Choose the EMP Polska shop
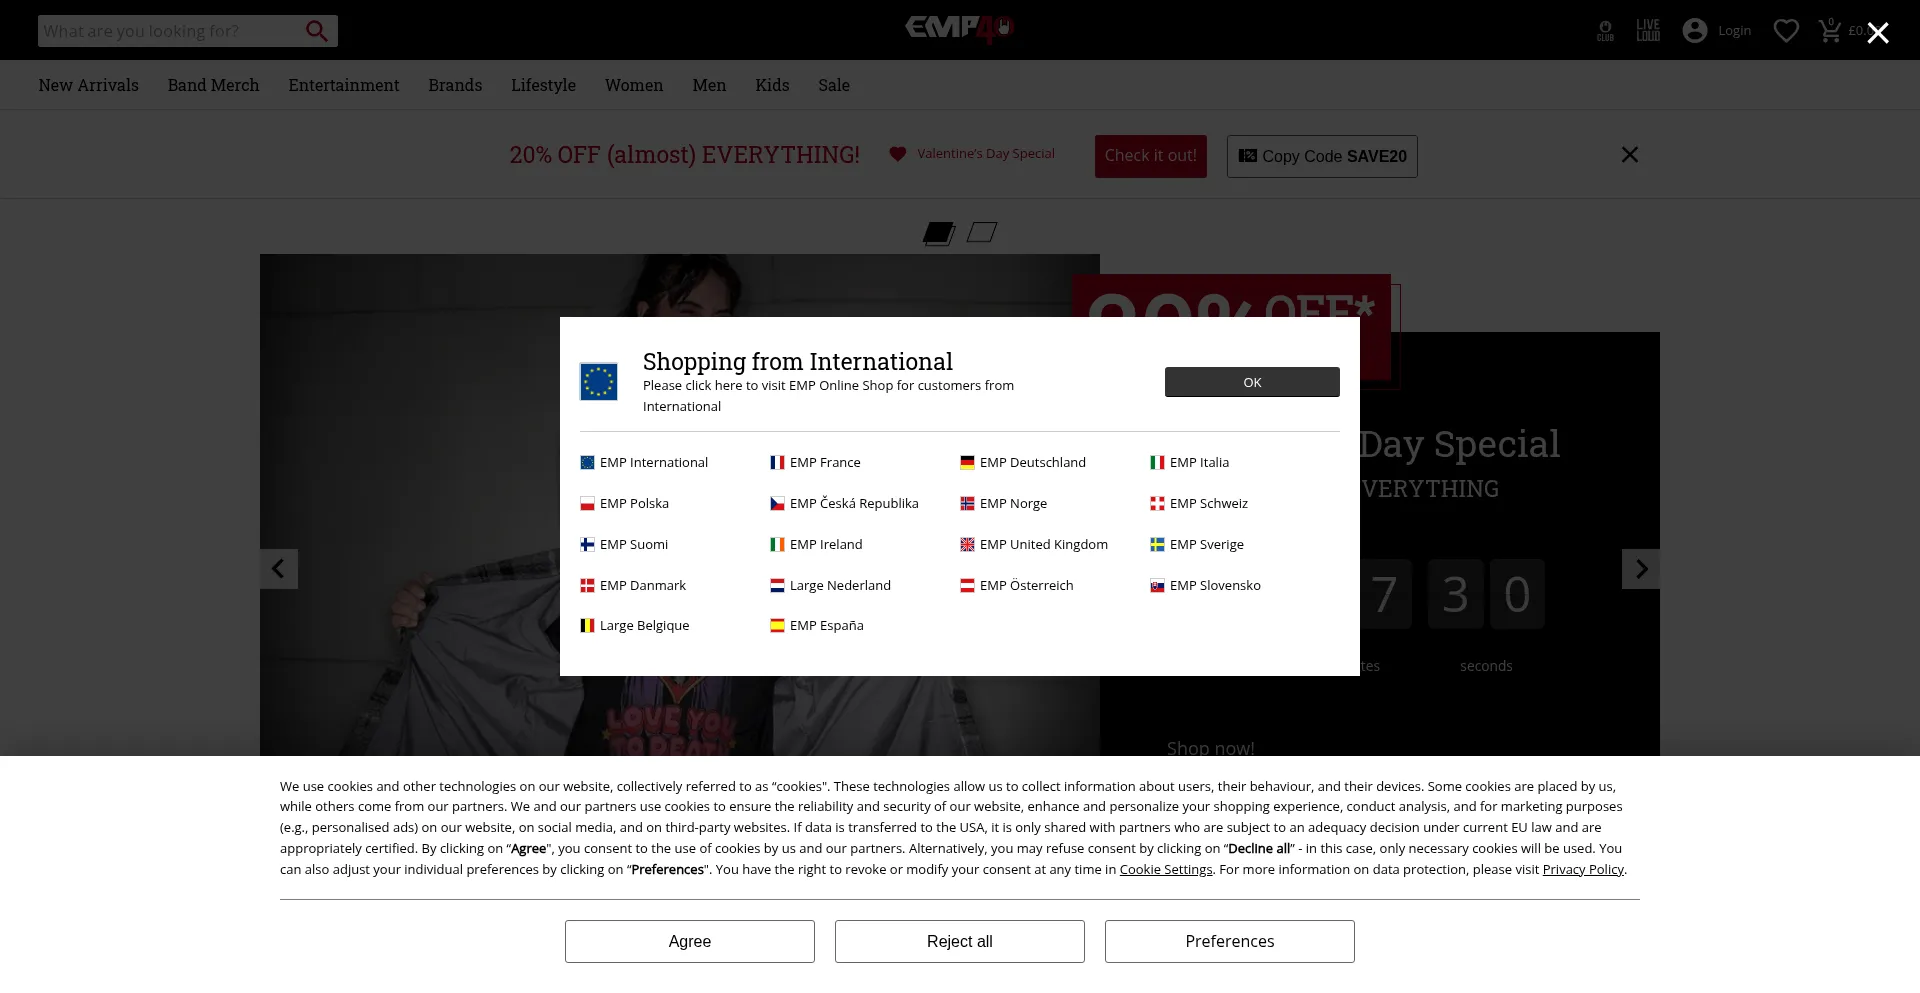Viewport: 1920px width, 993px height. [625, 503]
